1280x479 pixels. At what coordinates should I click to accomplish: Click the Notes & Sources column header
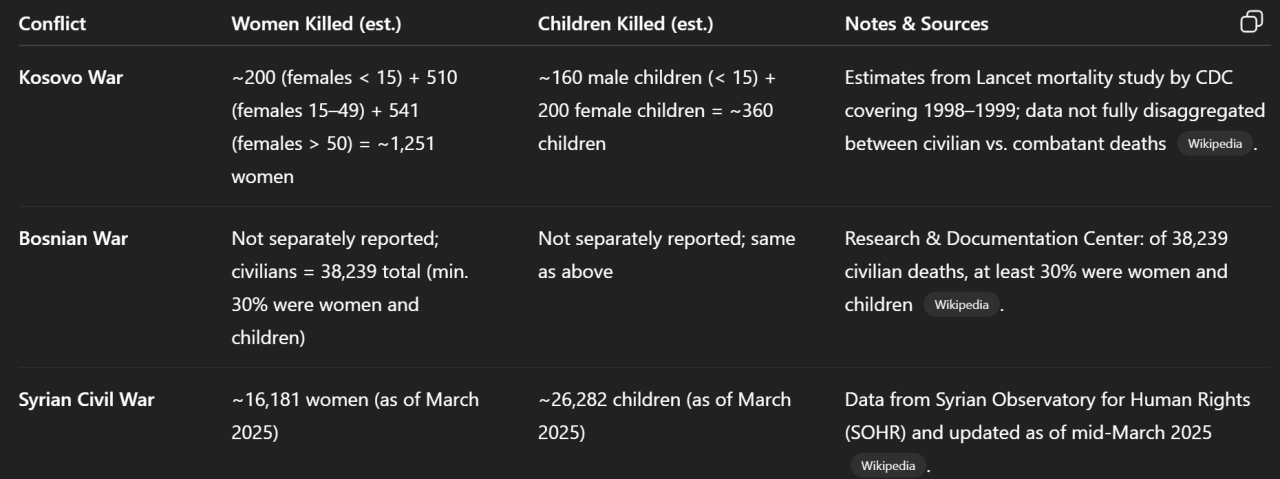(x=916, y=24)
